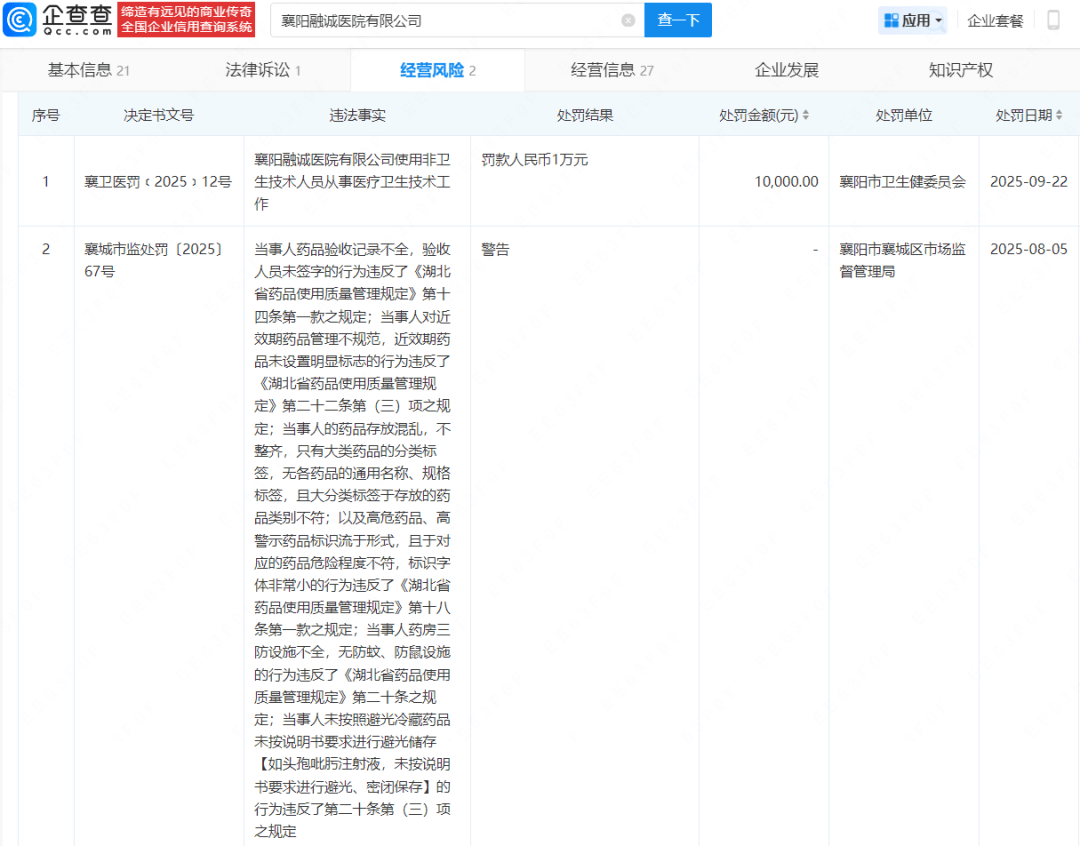Click decision number 襄卫医罚〔2025〕12号
This screenshot has width=1080, height=846.
tap(158, 182)
